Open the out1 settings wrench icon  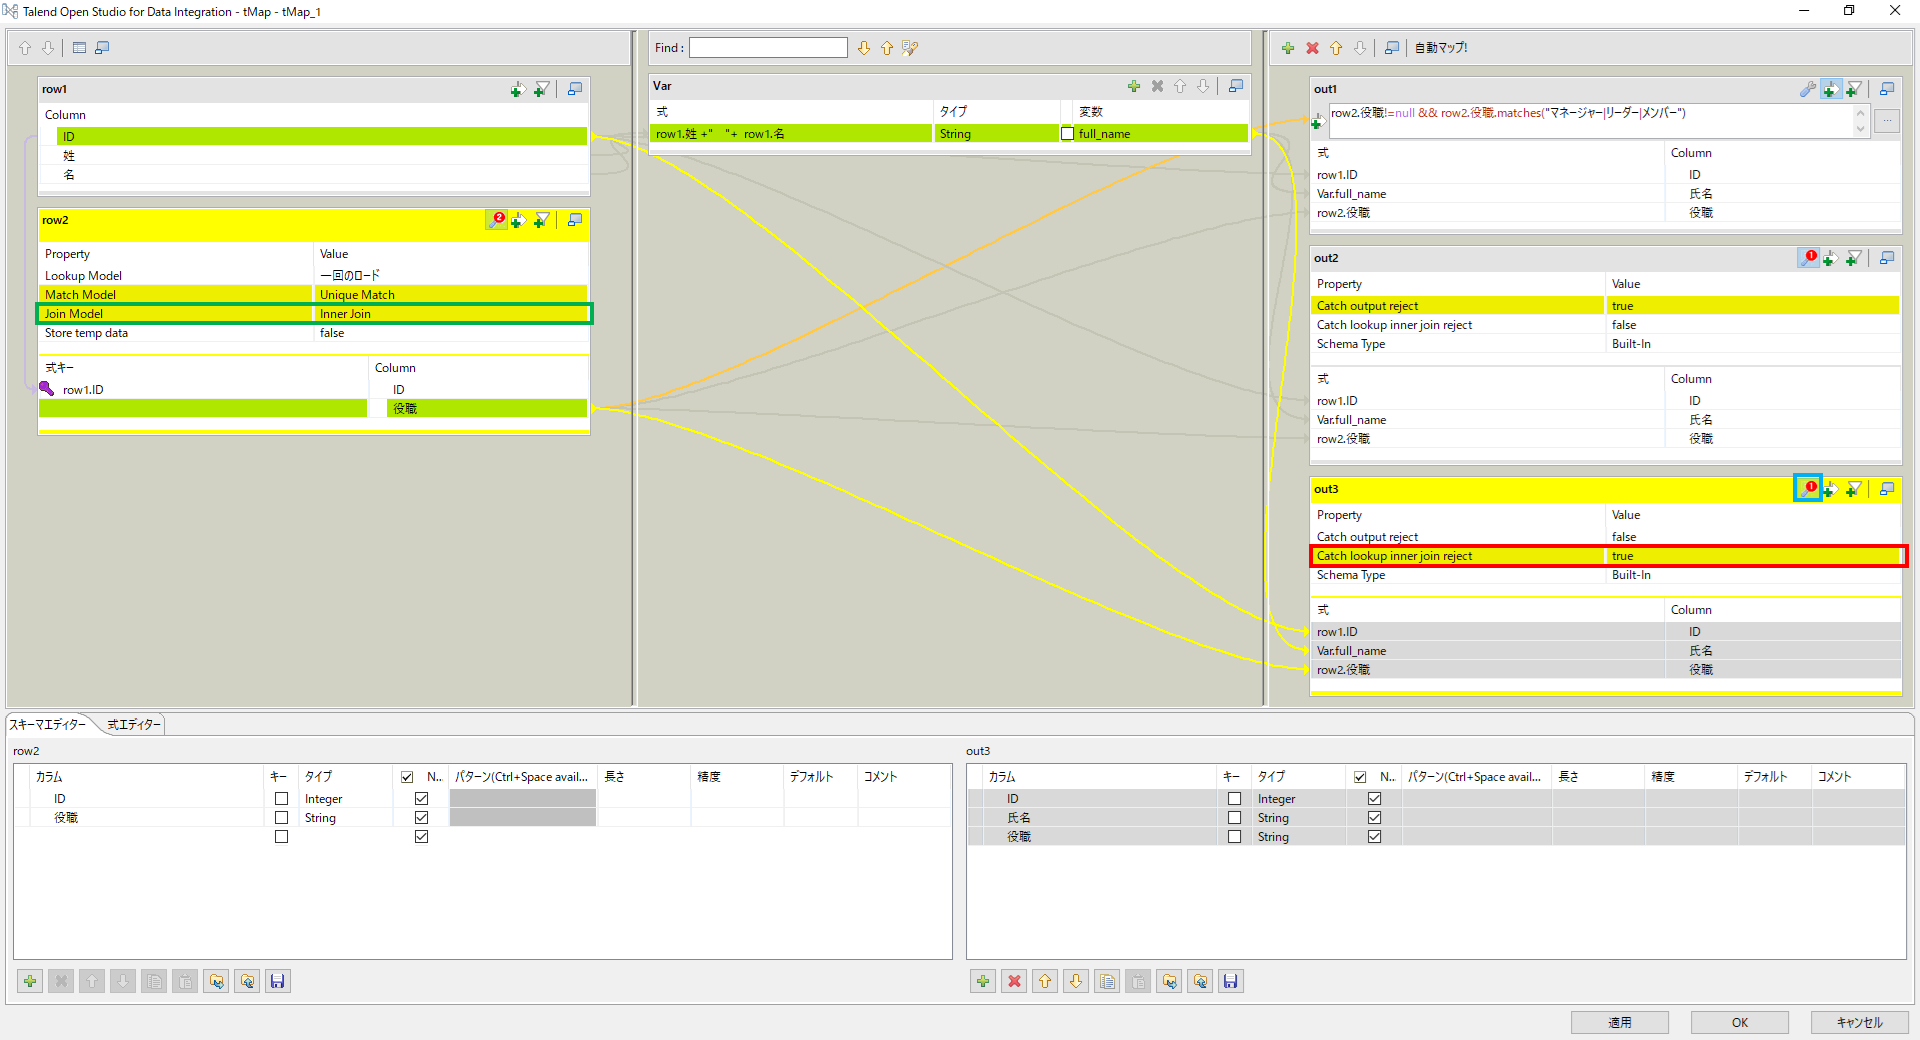pyautogui.click(x=1808, y=89)
